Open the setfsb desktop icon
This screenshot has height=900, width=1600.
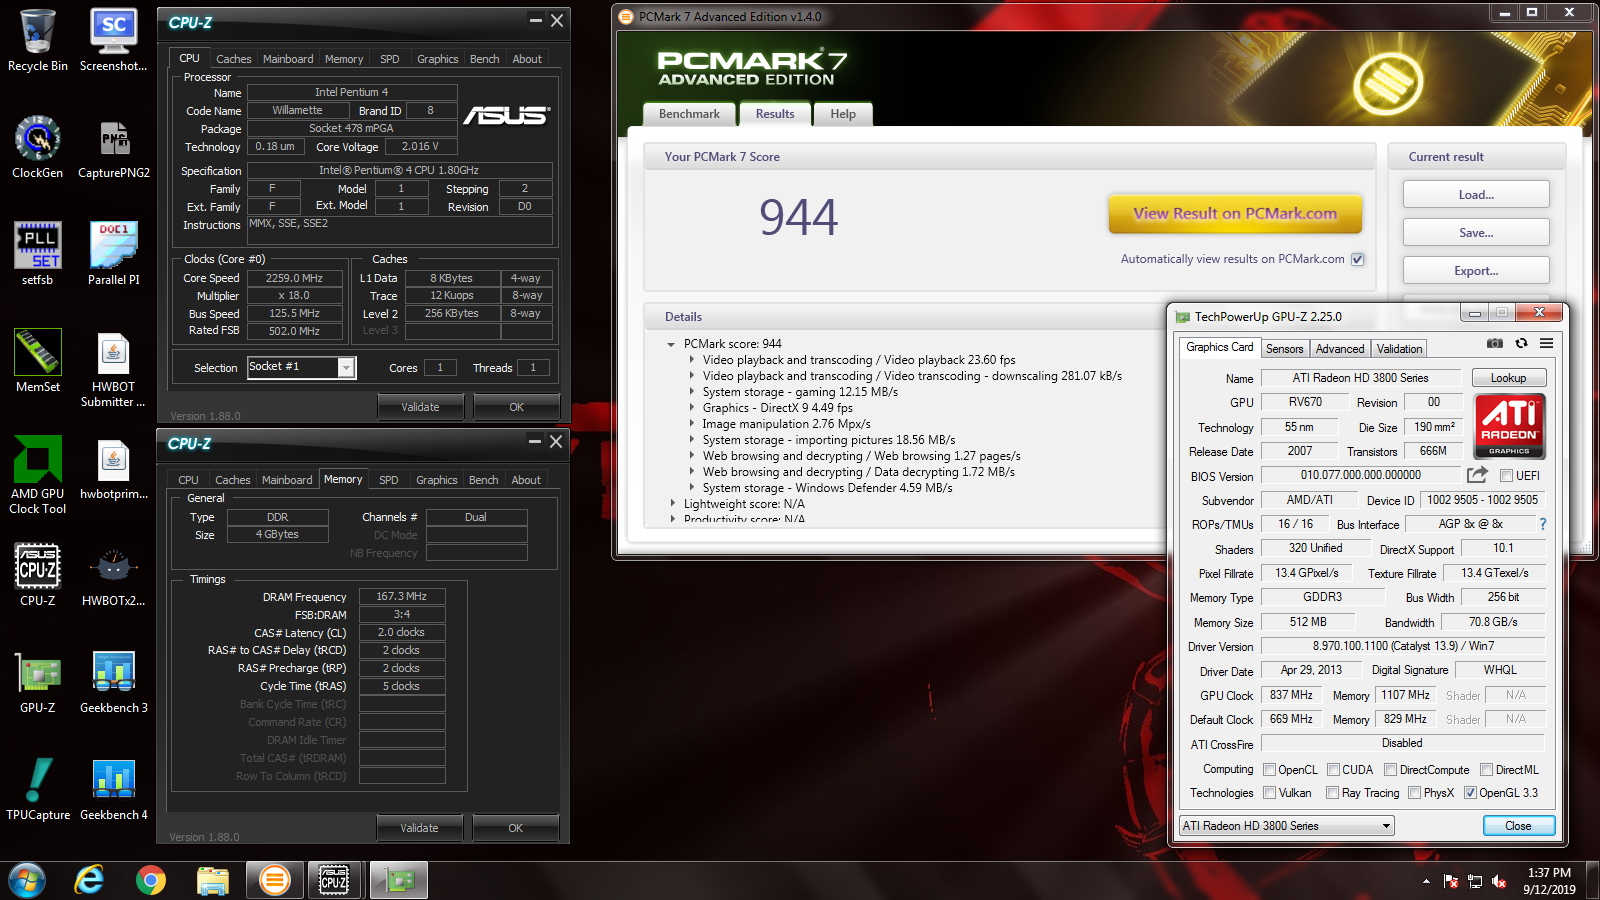(x=38, y=254)
